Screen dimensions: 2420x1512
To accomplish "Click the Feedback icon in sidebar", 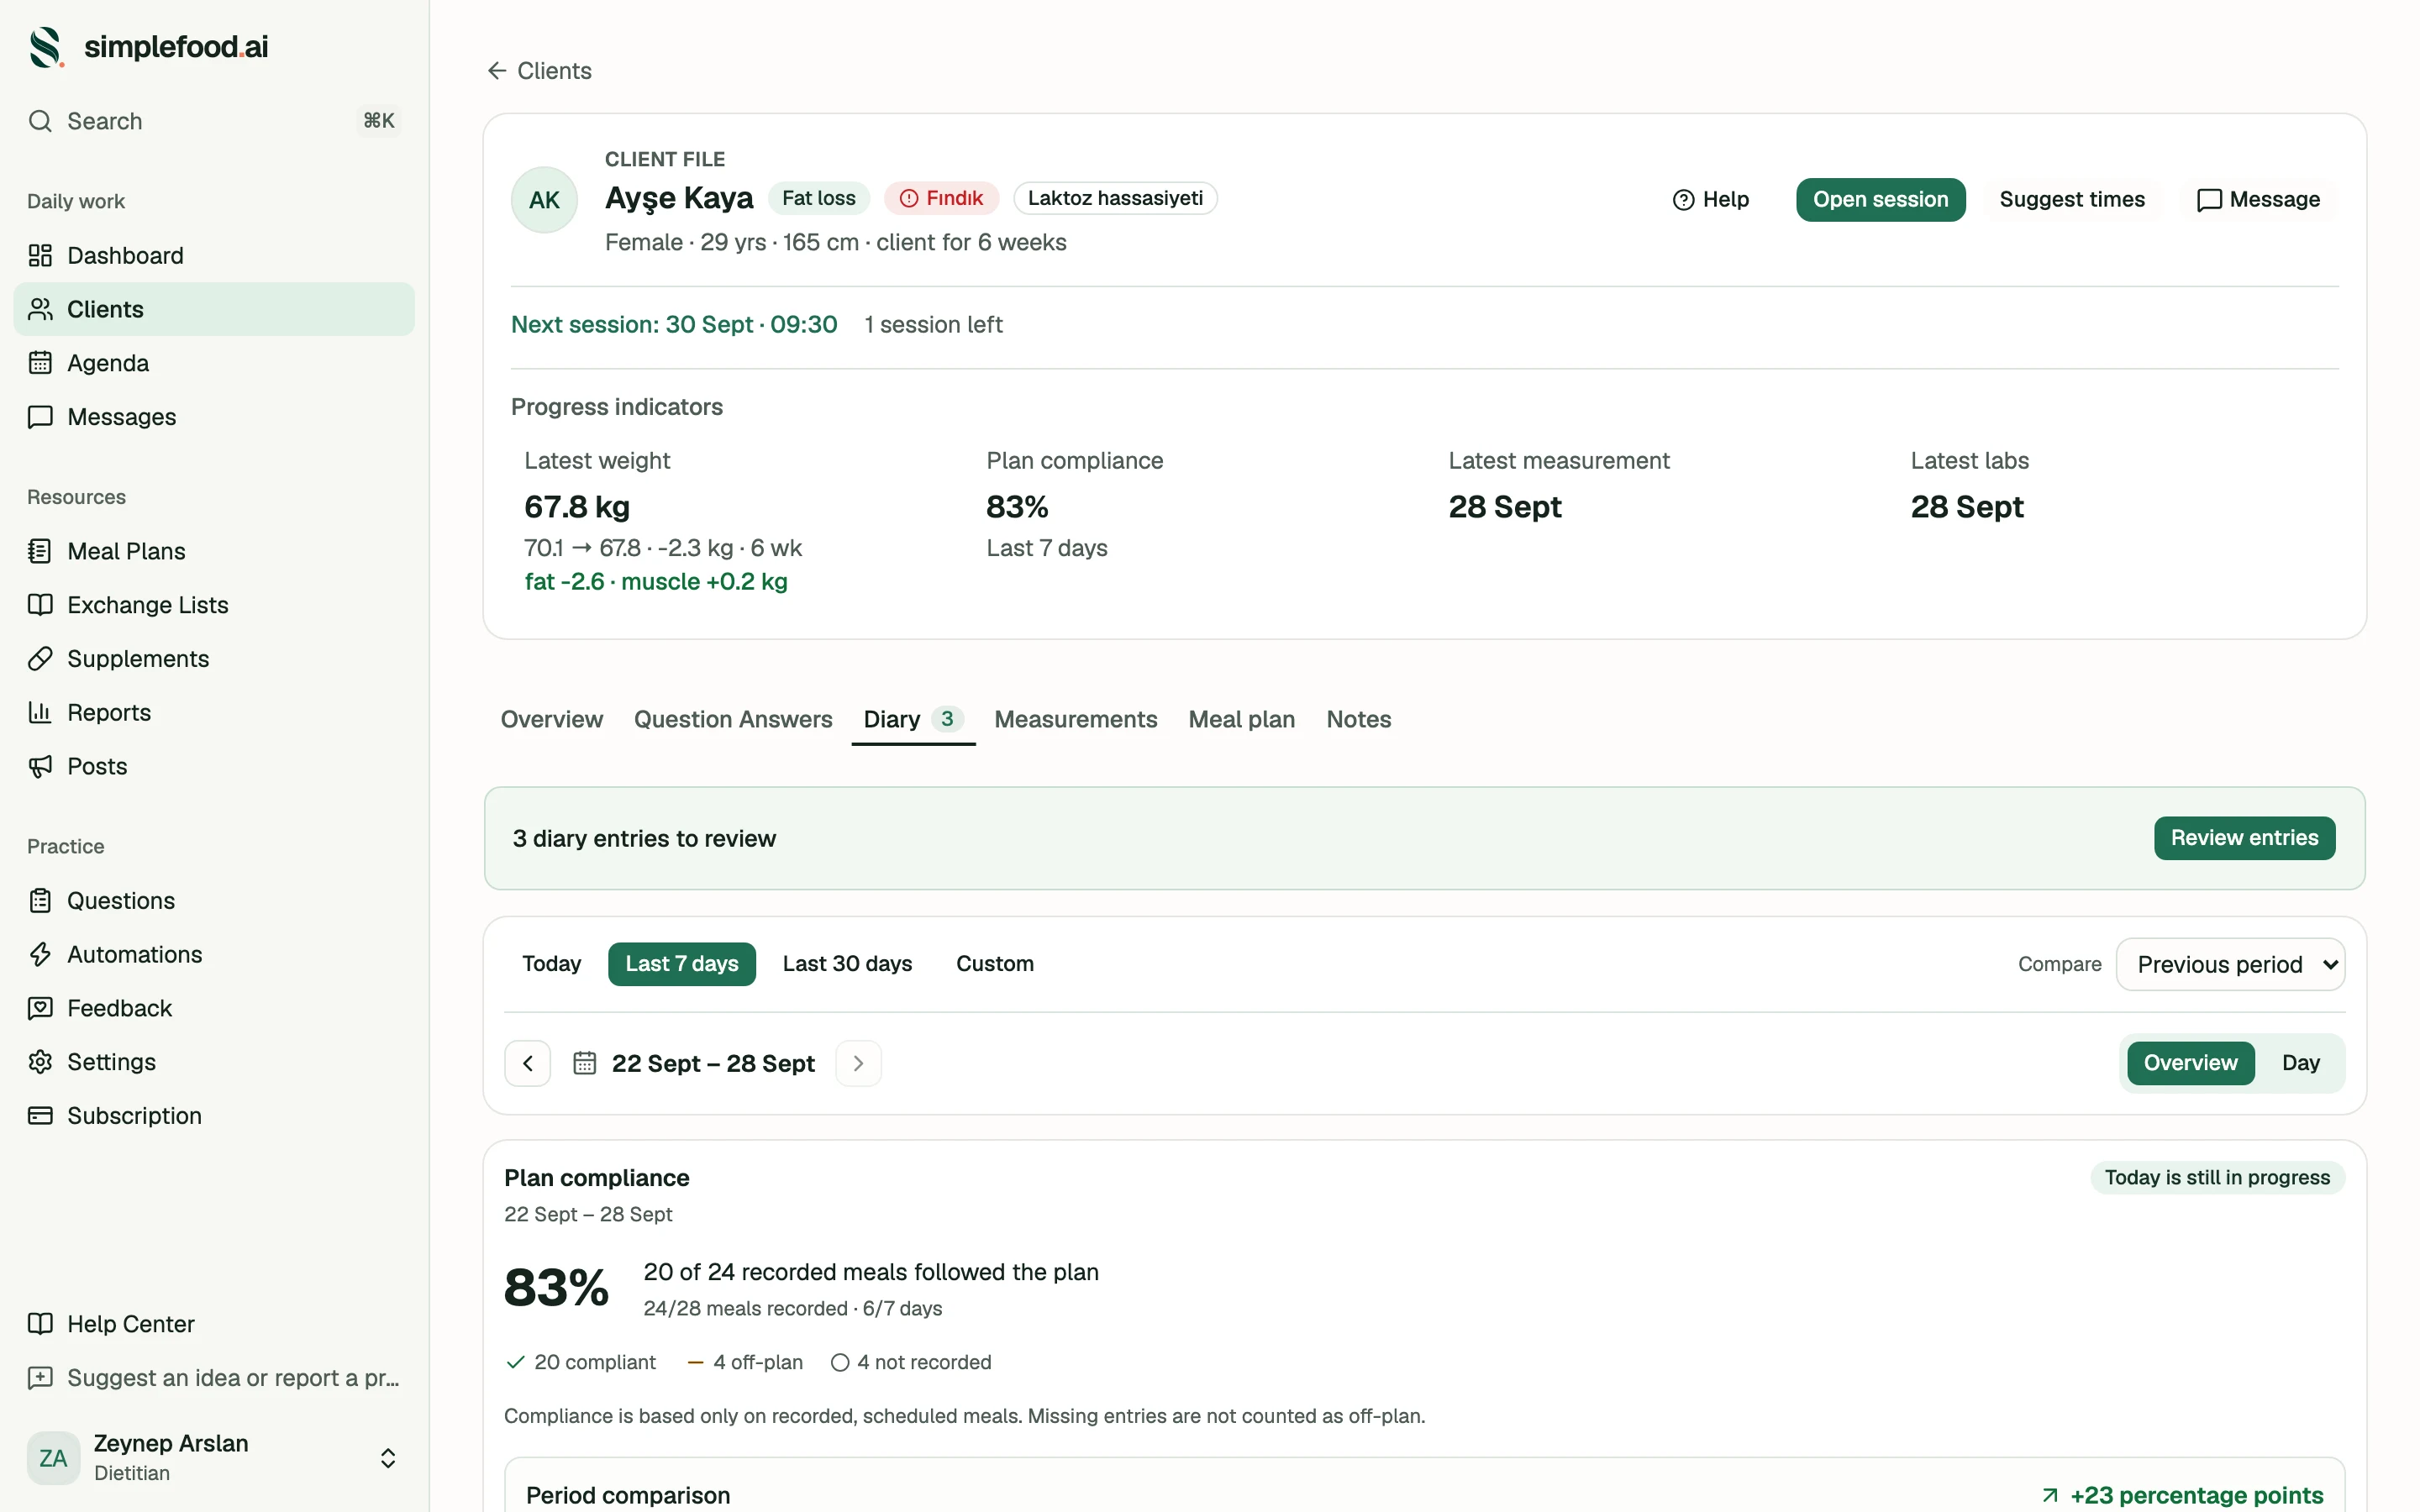I will 40,1008.
